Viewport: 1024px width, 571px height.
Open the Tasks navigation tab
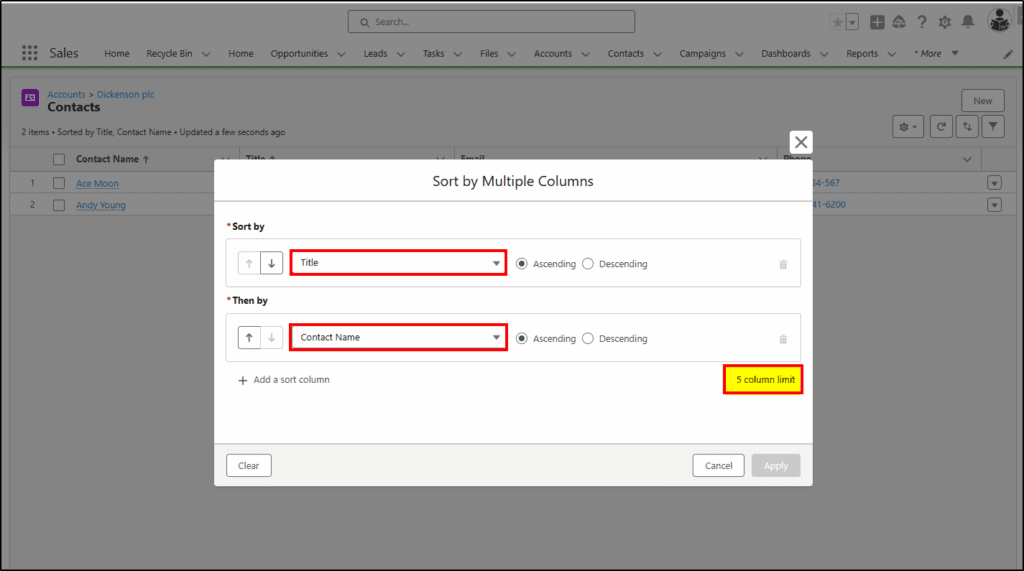433,54
